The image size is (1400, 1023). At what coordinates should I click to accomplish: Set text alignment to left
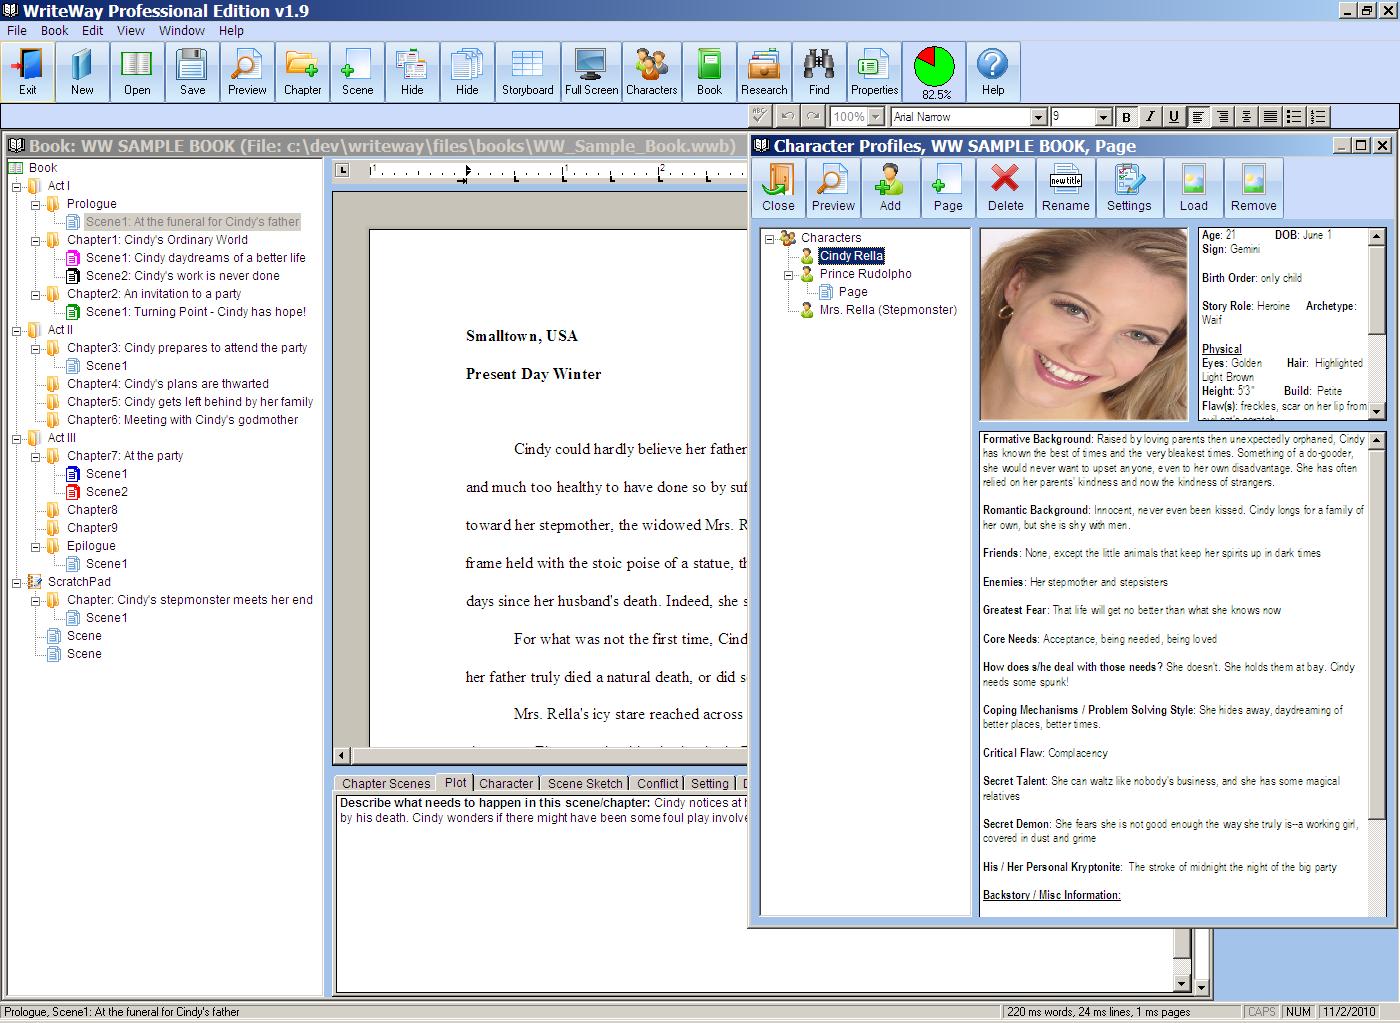pos(1198,117)
